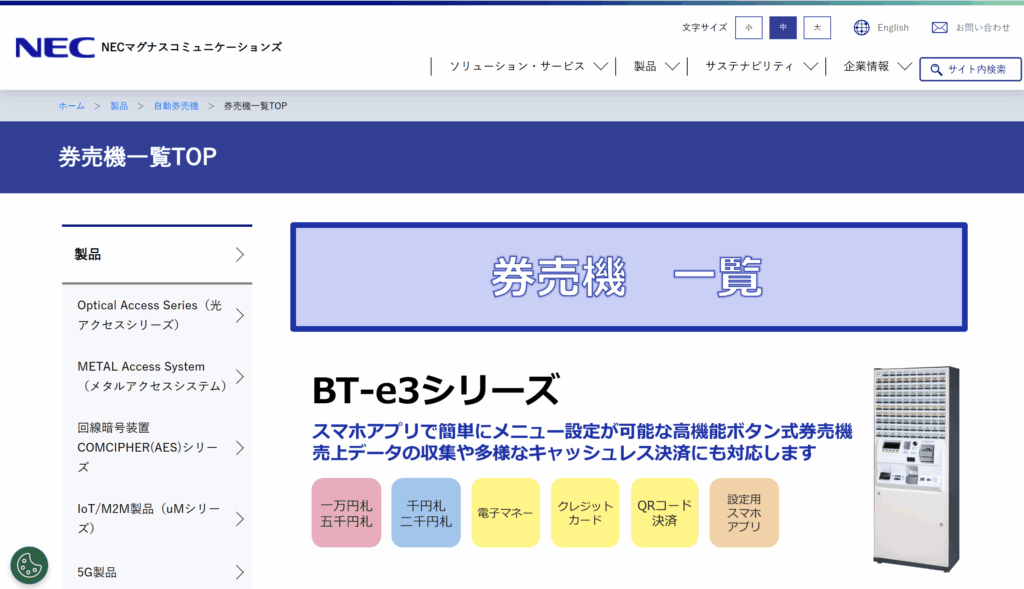
Task: Go to ホーム breadcrumb
Action: pyautogui.click(x=71, y=106)
